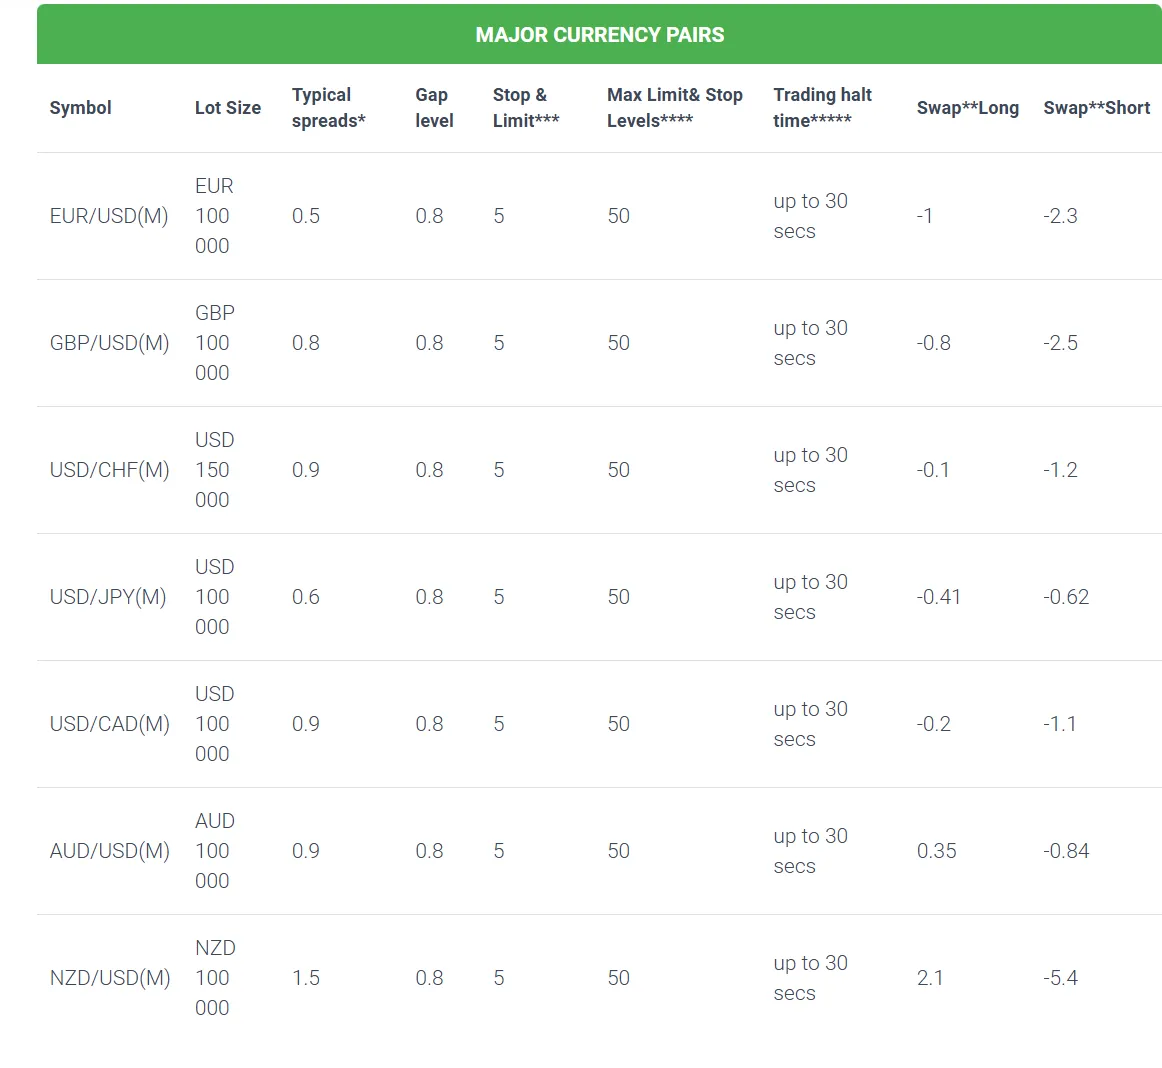Select GBP/USD swap long -0.8
Viewport: 1162px width, 1068px height.
(934, 343)
